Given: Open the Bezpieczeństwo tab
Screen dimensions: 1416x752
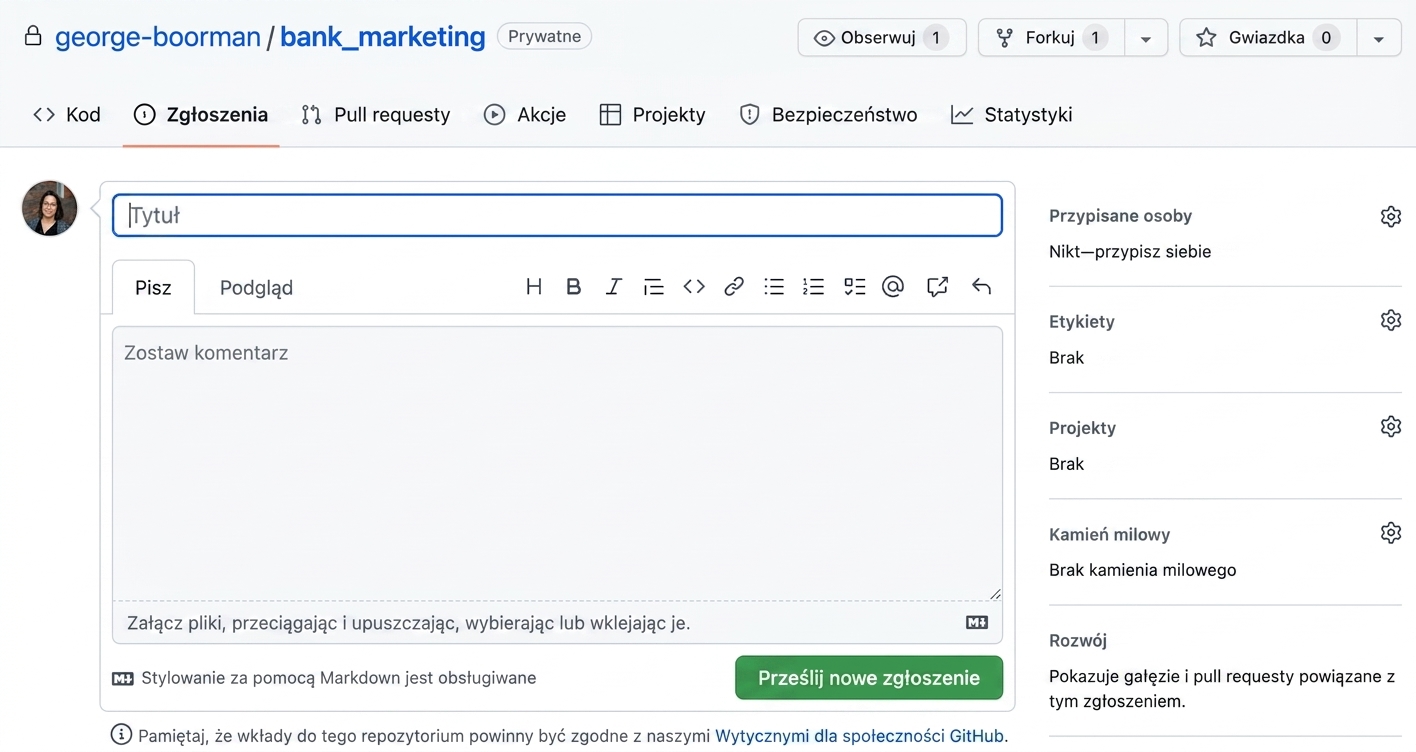Looking at the screenshot, I should (828, 115).
